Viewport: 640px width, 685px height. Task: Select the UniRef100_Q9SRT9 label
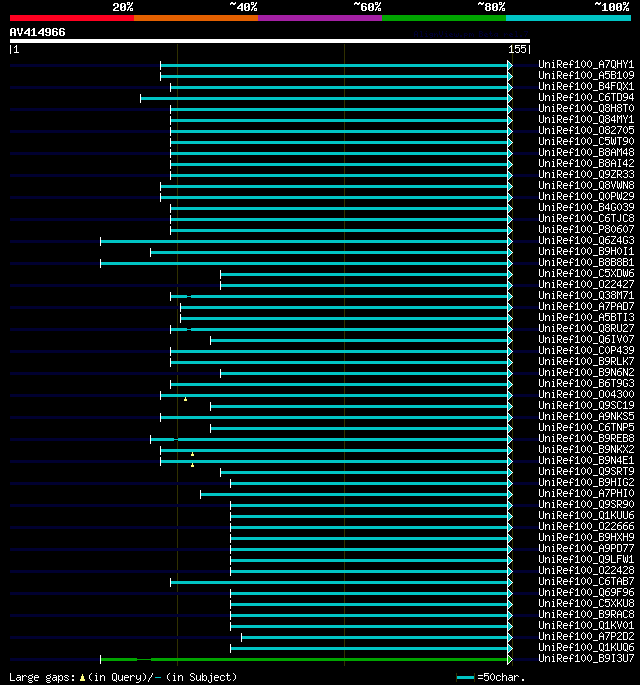(586, 471)
